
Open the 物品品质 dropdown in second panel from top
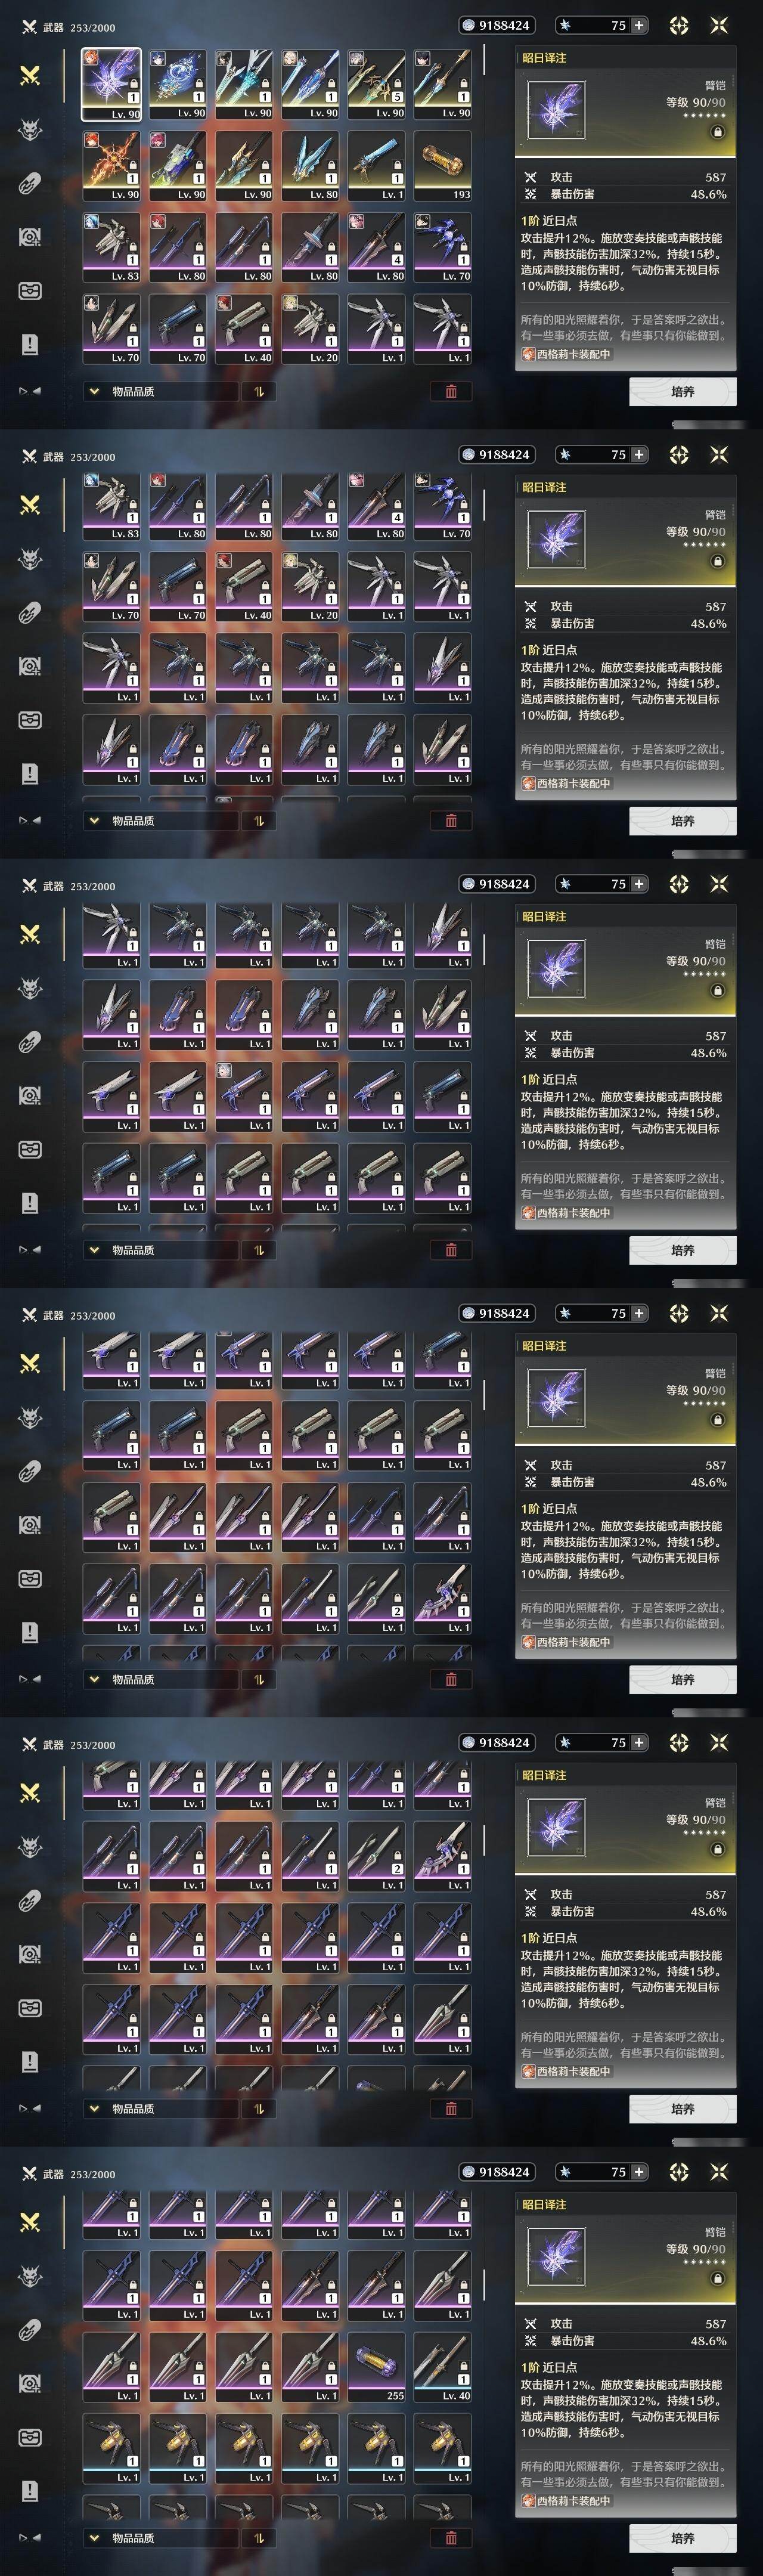160,820
